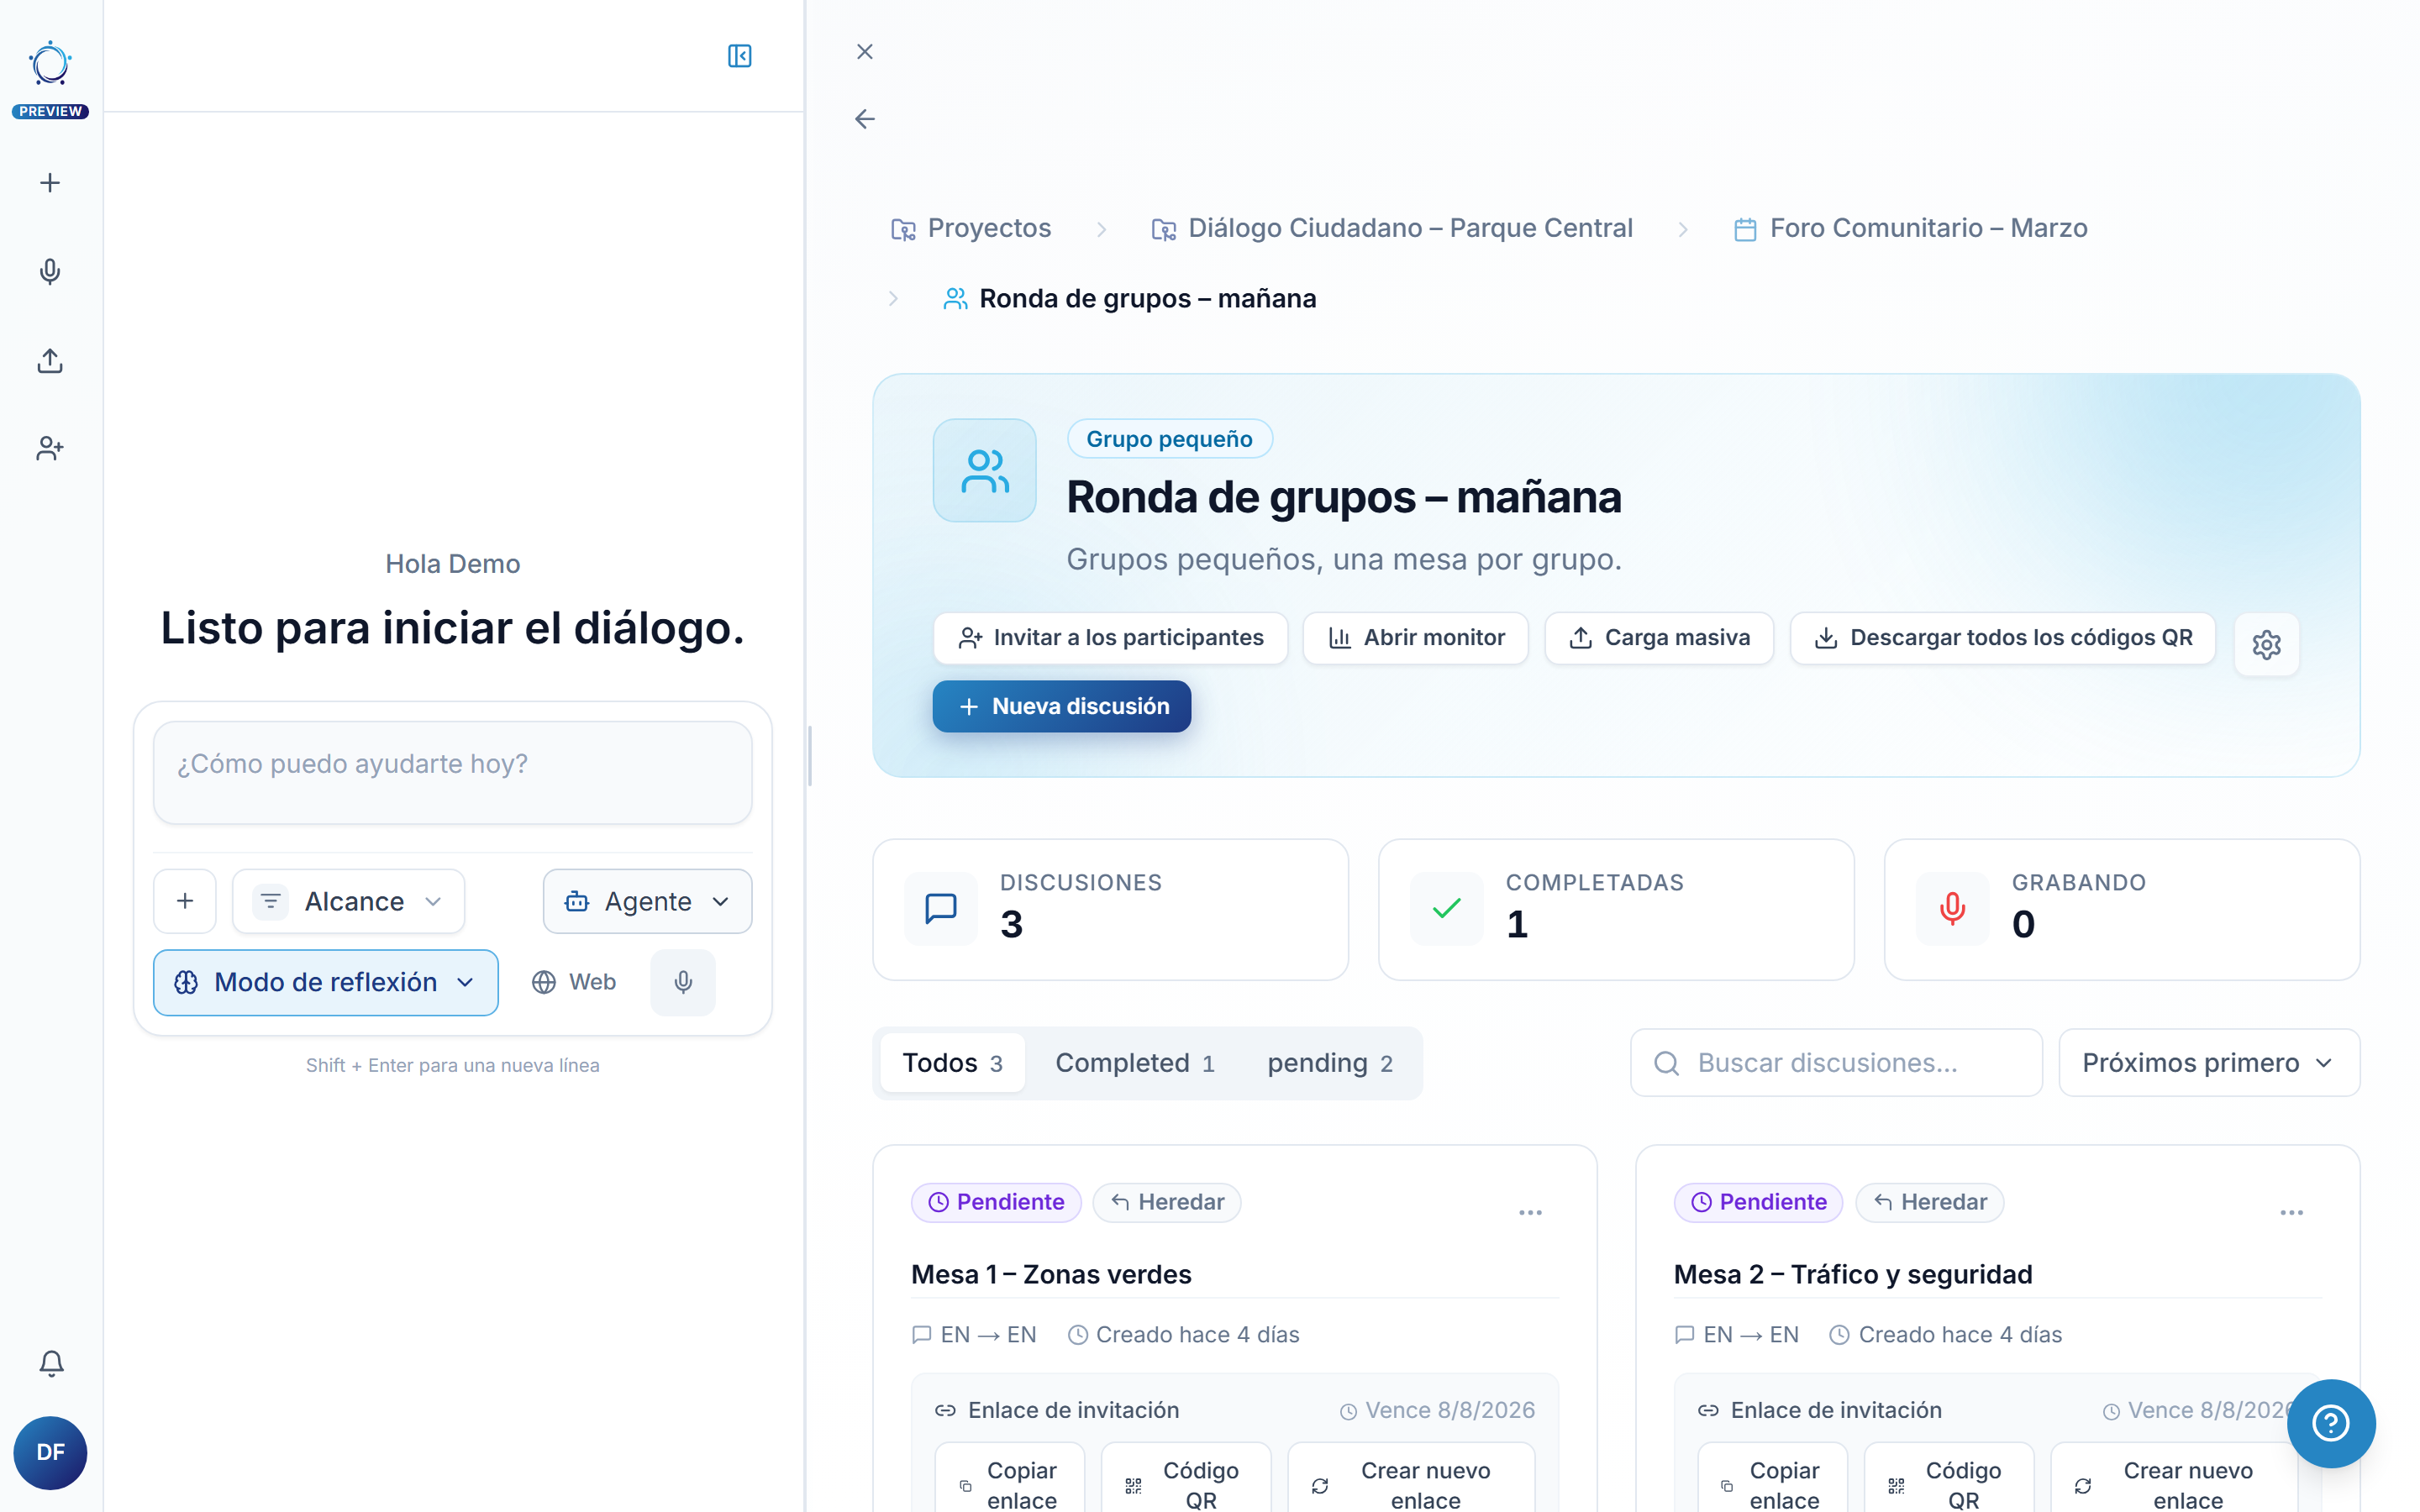This screenshot has height=1512, width=2420.
Task: Click Descargar todos los códigos QR
Action: [x=2003, y=637]
